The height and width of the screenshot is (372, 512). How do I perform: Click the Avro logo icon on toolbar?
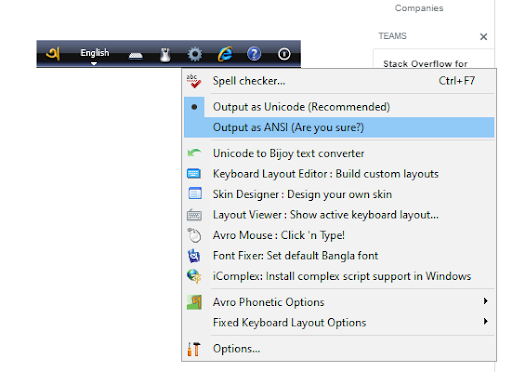[x=53, y=54]
